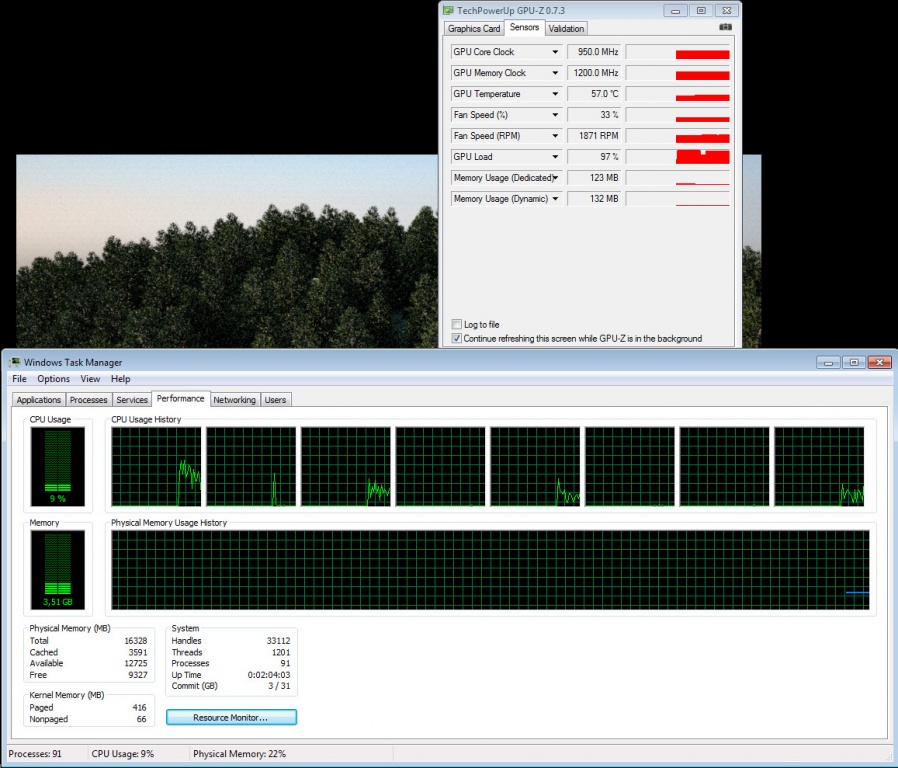Screen dimensions: 898x768
Task: Click the 1871 RPM fan value
Action: coord(594,136)
